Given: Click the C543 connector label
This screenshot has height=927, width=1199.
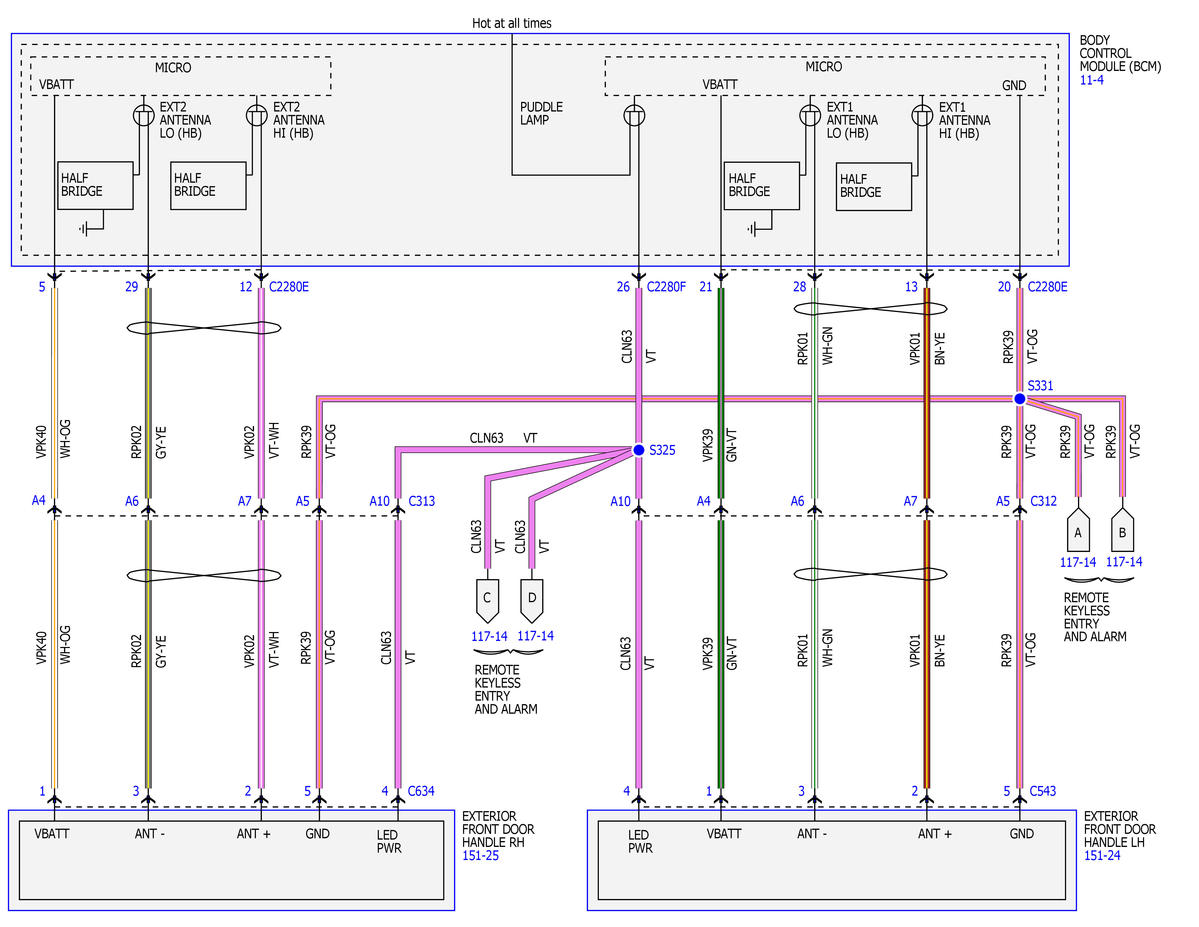Looking at the screenshot, I should point(1042,792).
